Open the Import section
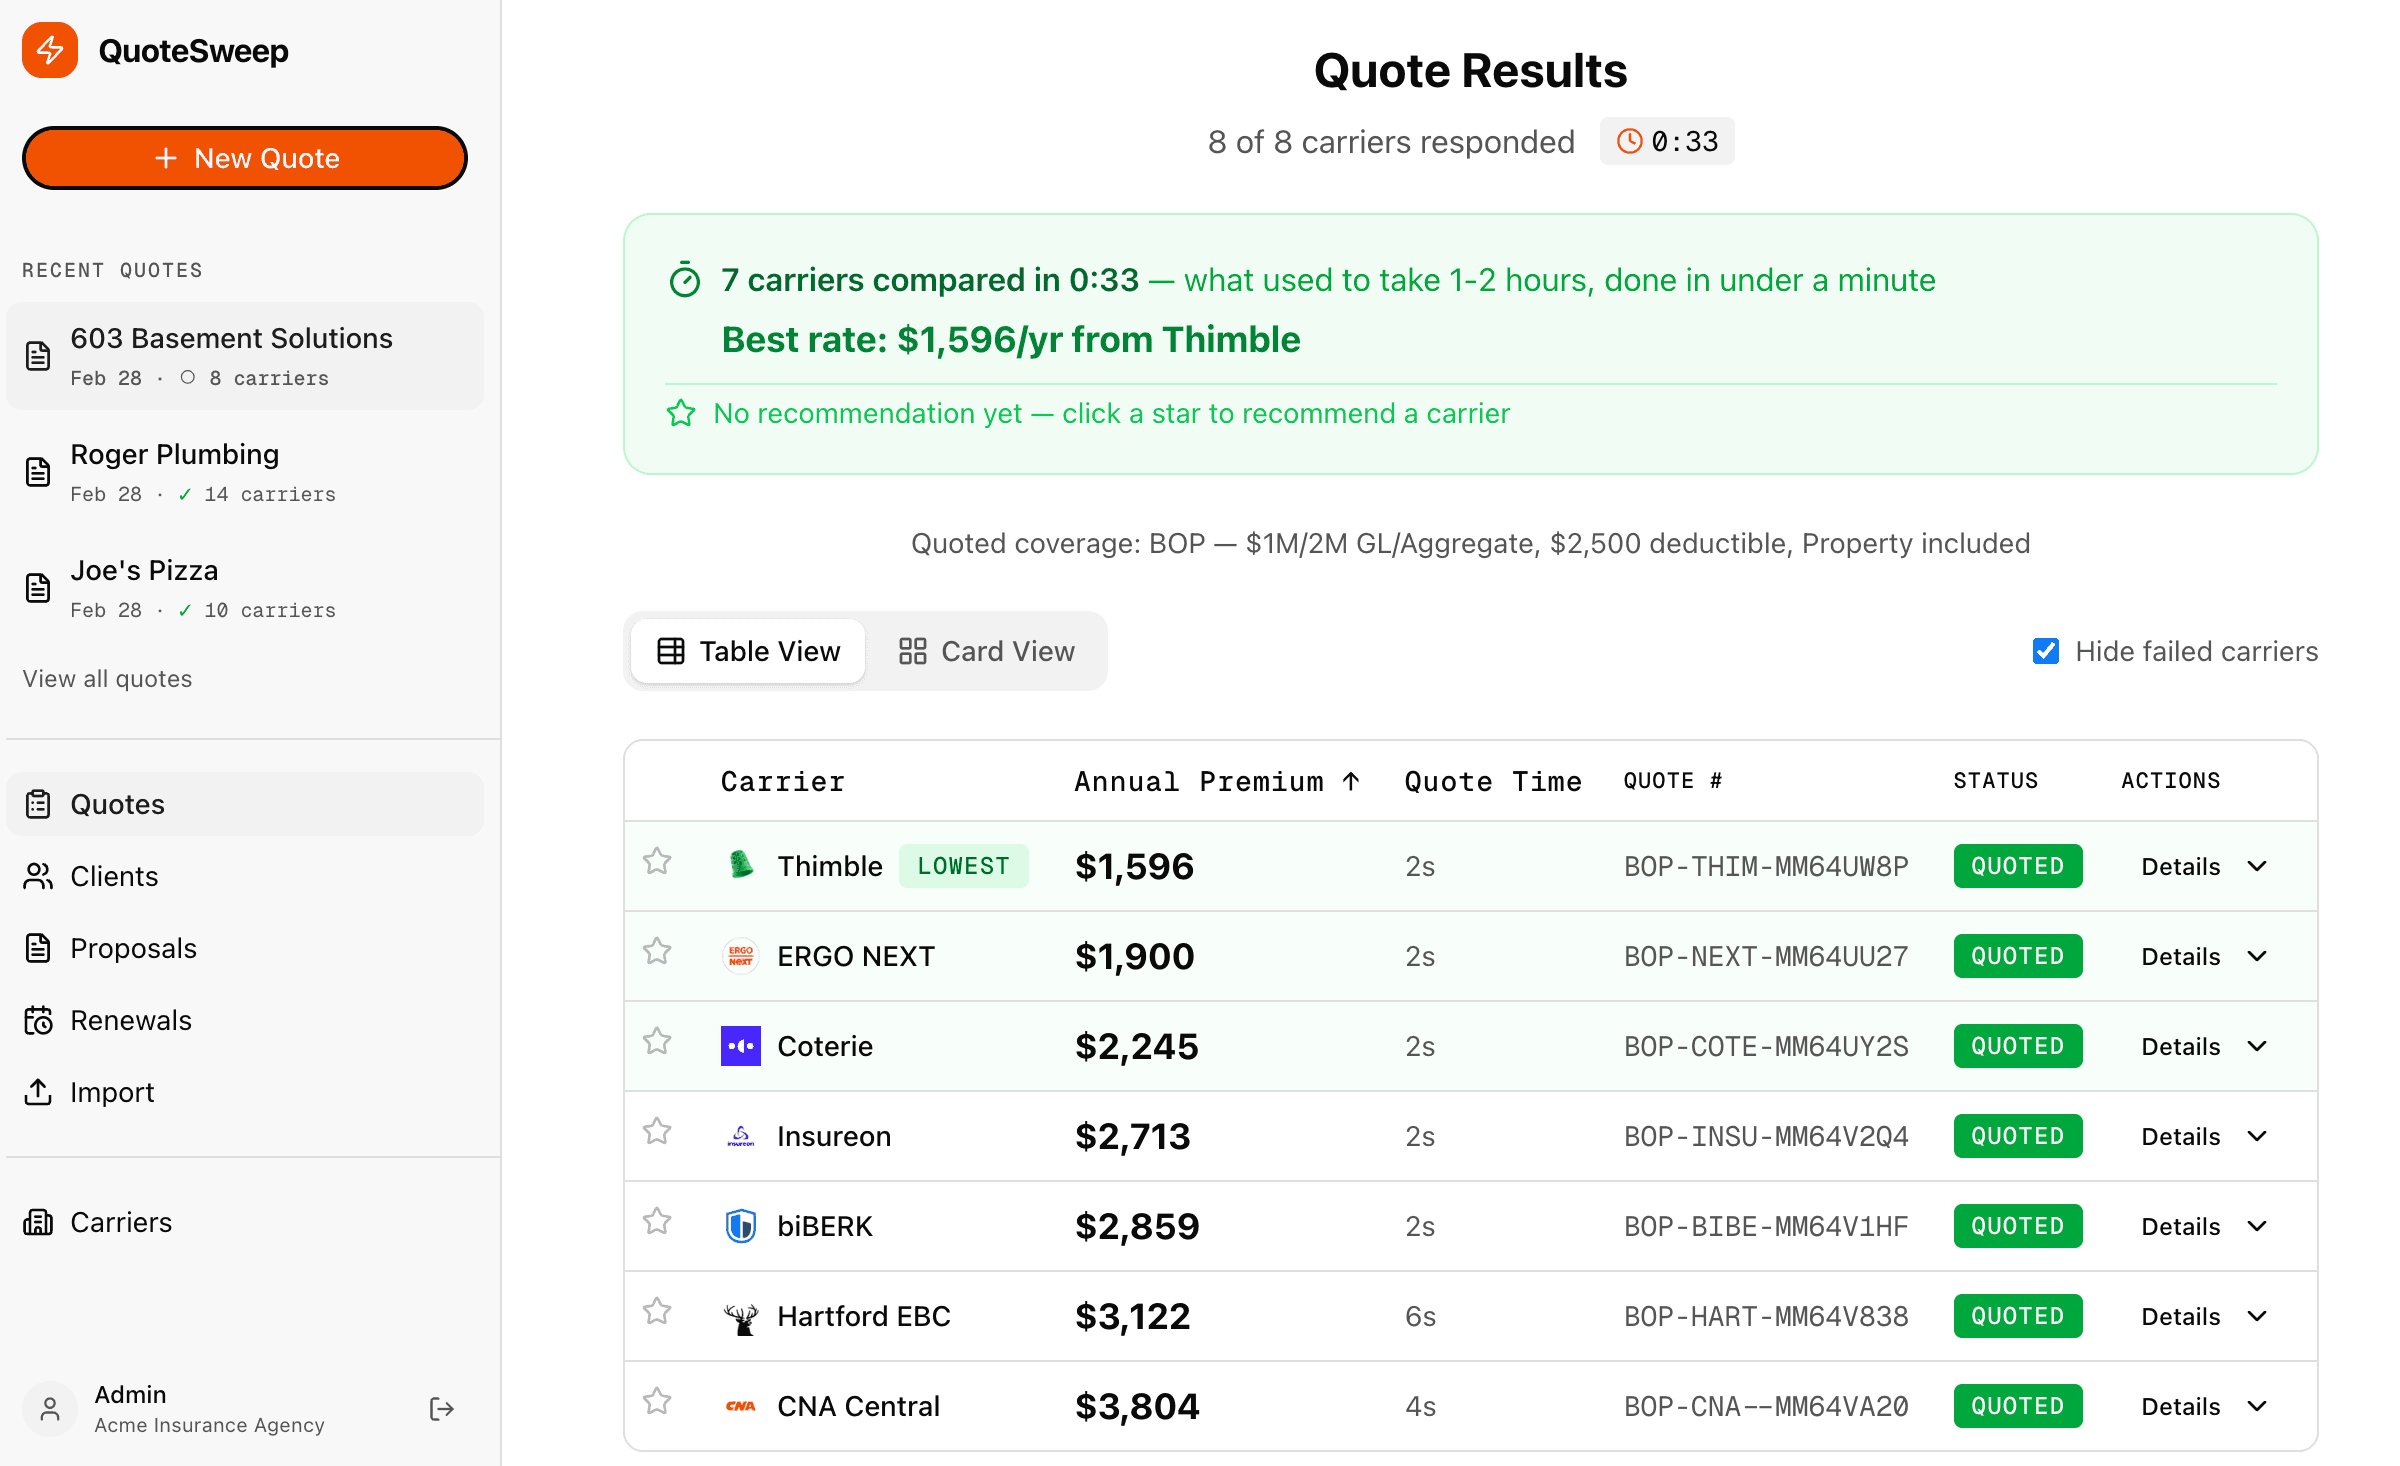This screenshot has width=2400, height=1466. point(111,1091)
